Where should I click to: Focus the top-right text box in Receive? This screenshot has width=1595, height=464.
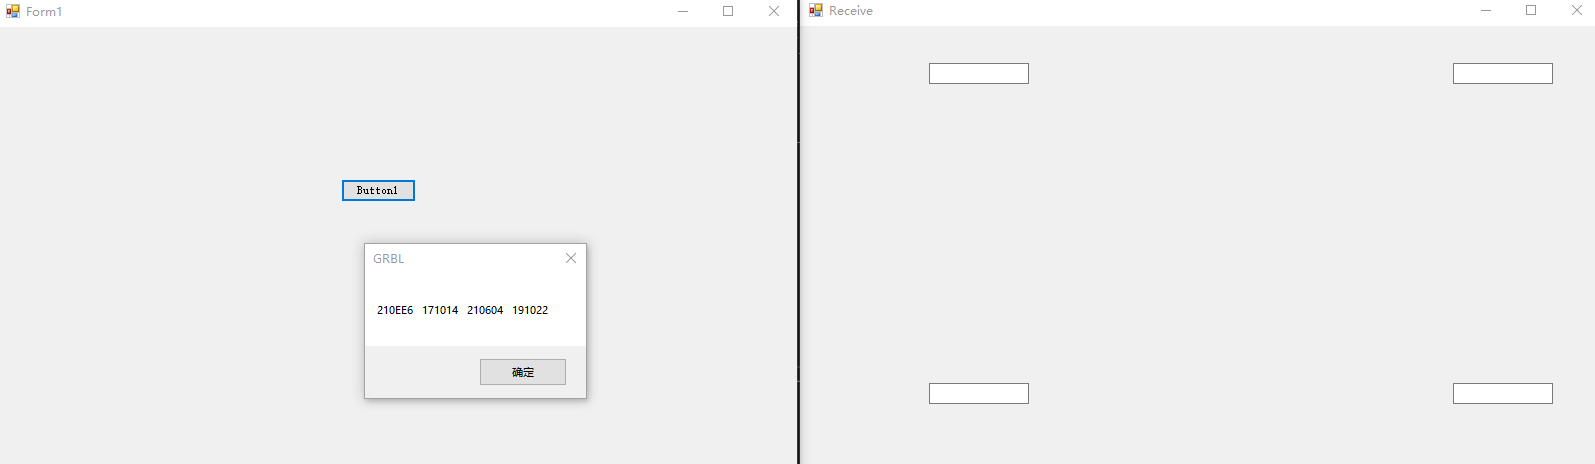pyautogui.click(x=1503, y=74)
